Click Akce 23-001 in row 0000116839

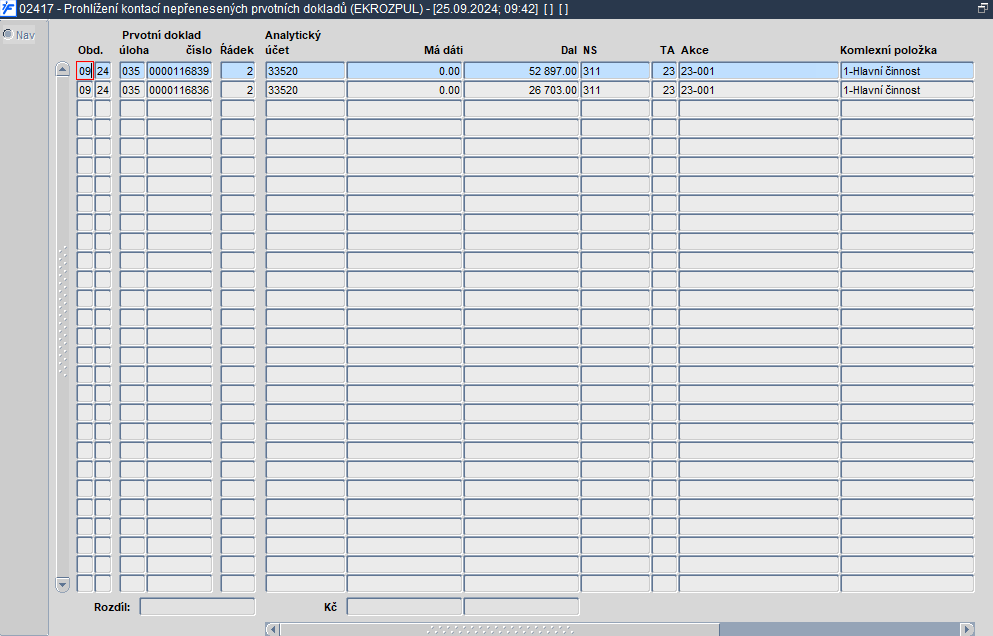click(x=759, y=71)
